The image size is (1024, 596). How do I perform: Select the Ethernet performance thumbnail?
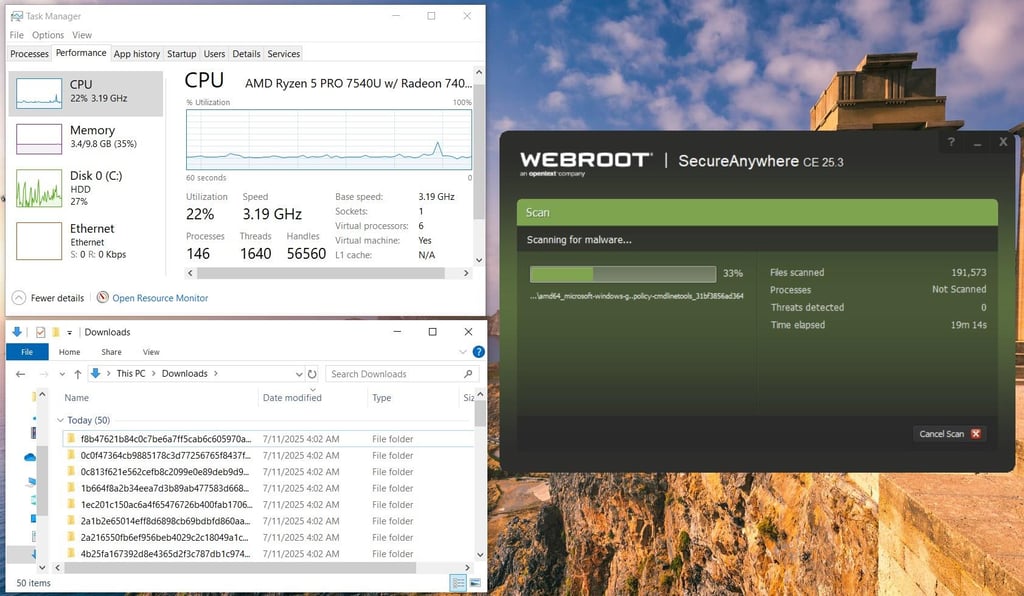click(x=39, y=241)
